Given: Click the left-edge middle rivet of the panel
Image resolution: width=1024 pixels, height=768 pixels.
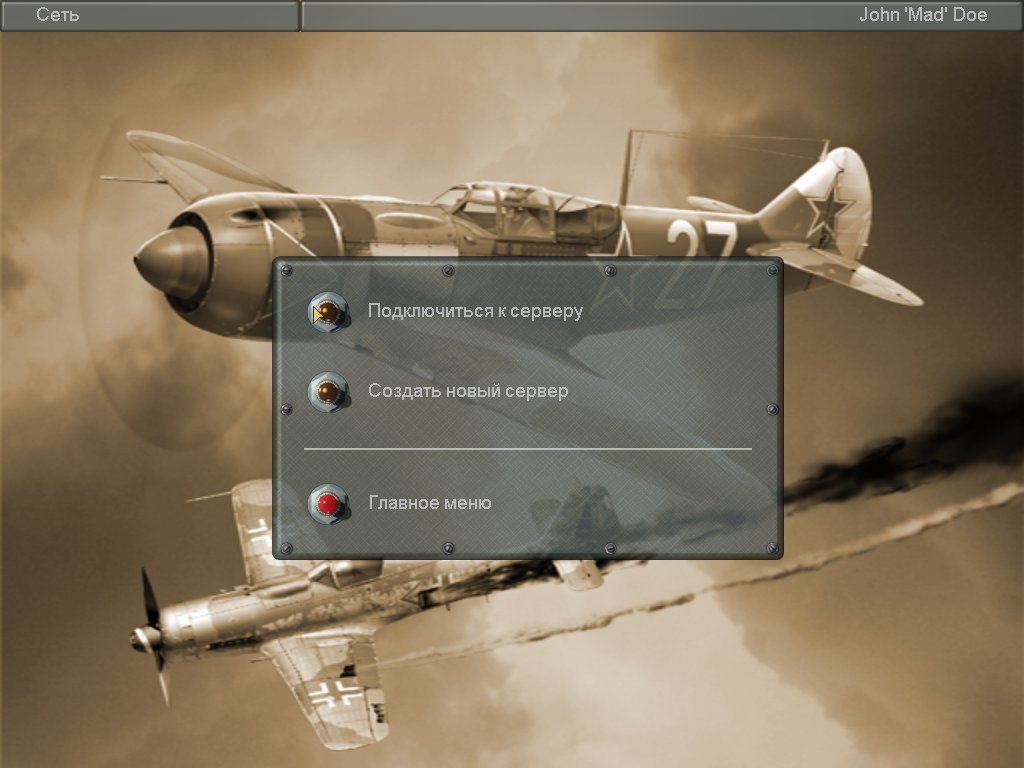Looking at the screenshot, I should tap(286, 410).
